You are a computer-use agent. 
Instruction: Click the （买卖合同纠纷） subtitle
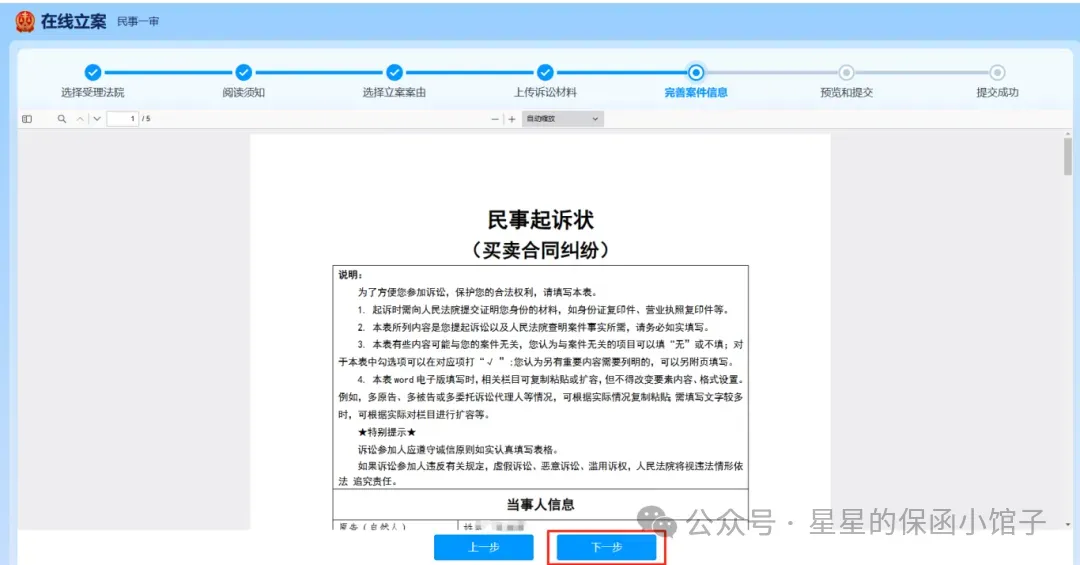point(541,249)
